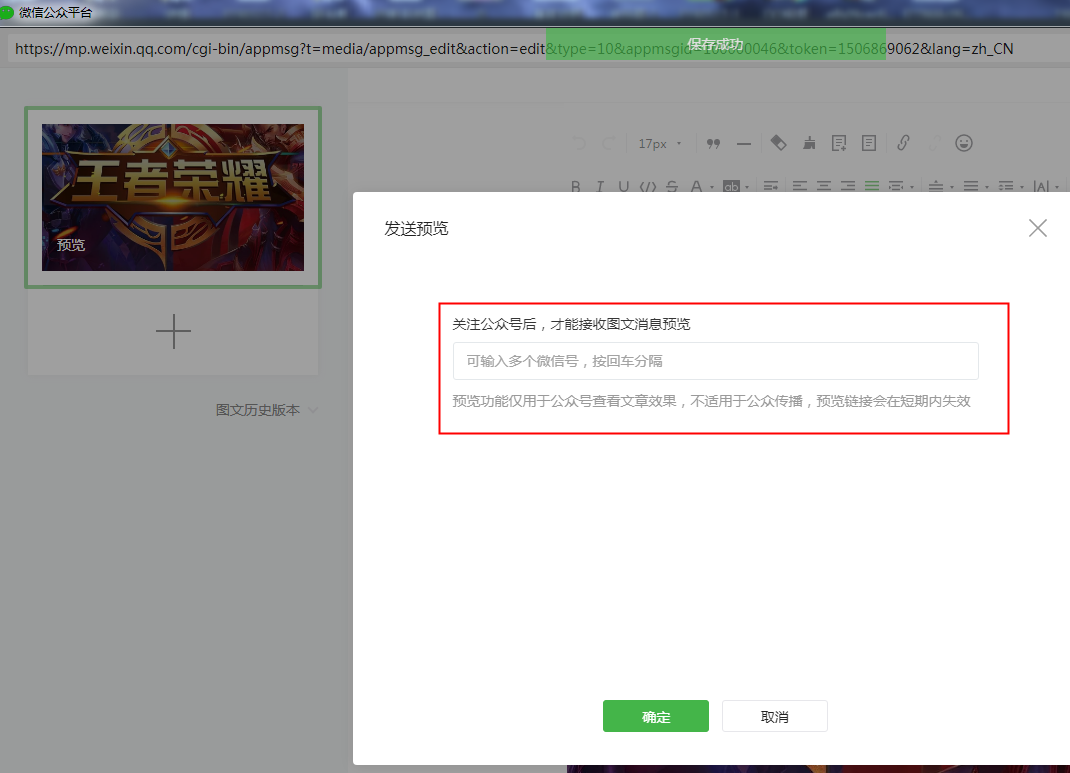Click the redo arrow in editor toolbar
The image size is (1070, 773).
point(609,143)
